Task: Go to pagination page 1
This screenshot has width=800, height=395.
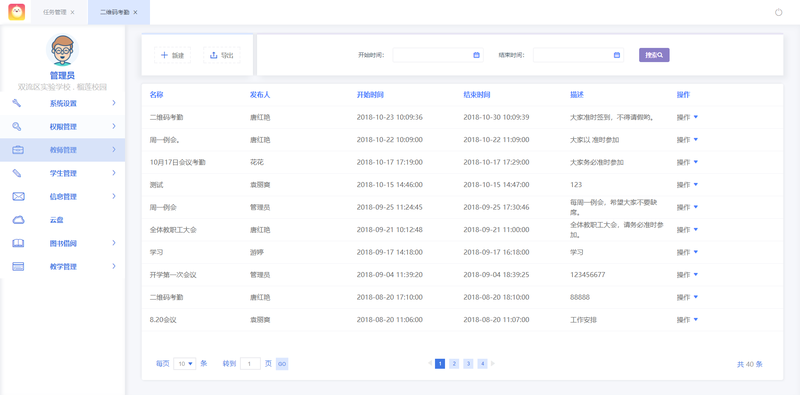Action: [x=440, y=364]
